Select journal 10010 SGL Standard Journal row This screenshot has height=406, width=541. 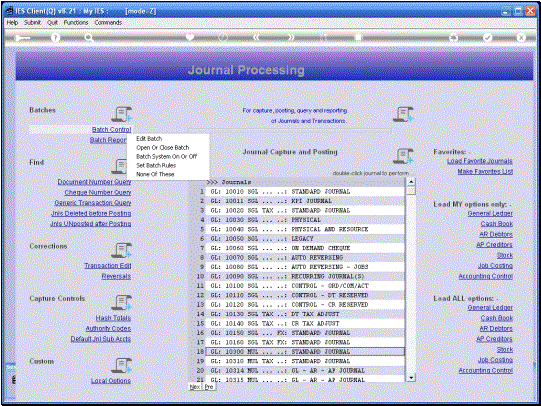click(305, 191)
